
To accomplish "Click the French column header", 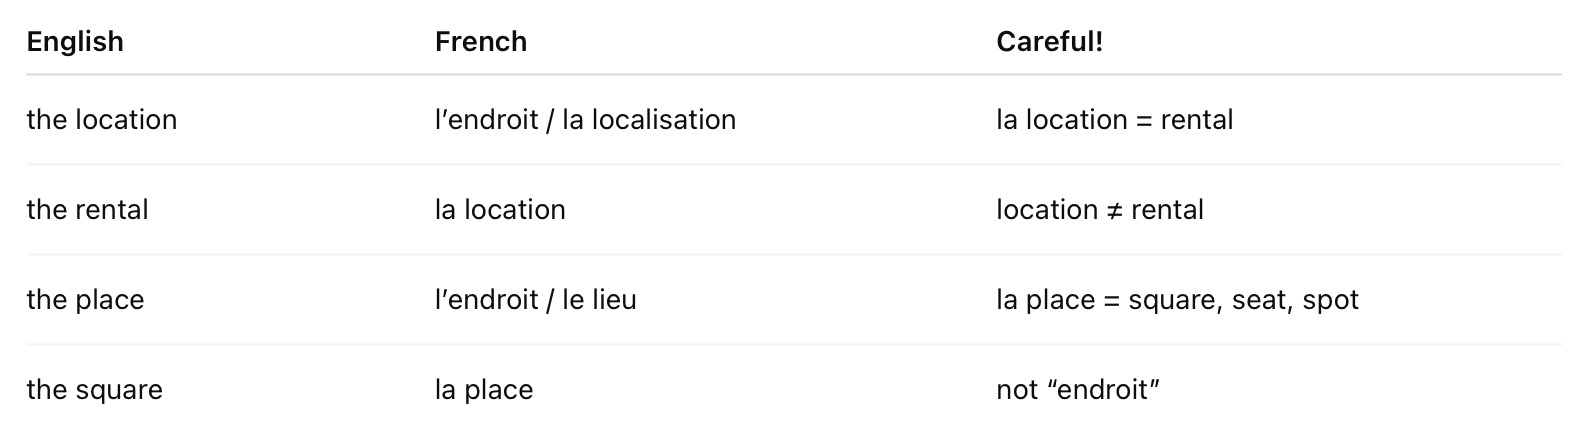I will click(481, 42).
